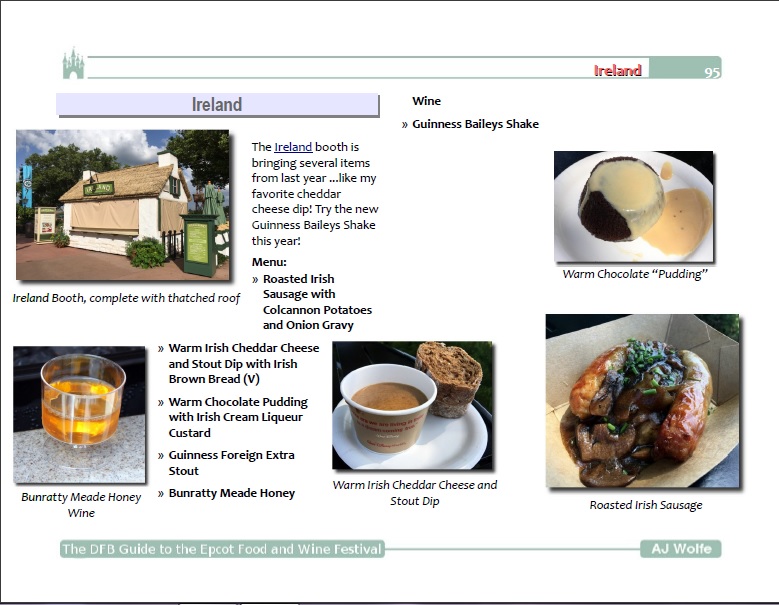The image size is (779, 605).
Task: Click the 'Roasted Irish Sausage' photo caption
Action: pos(645,505)
